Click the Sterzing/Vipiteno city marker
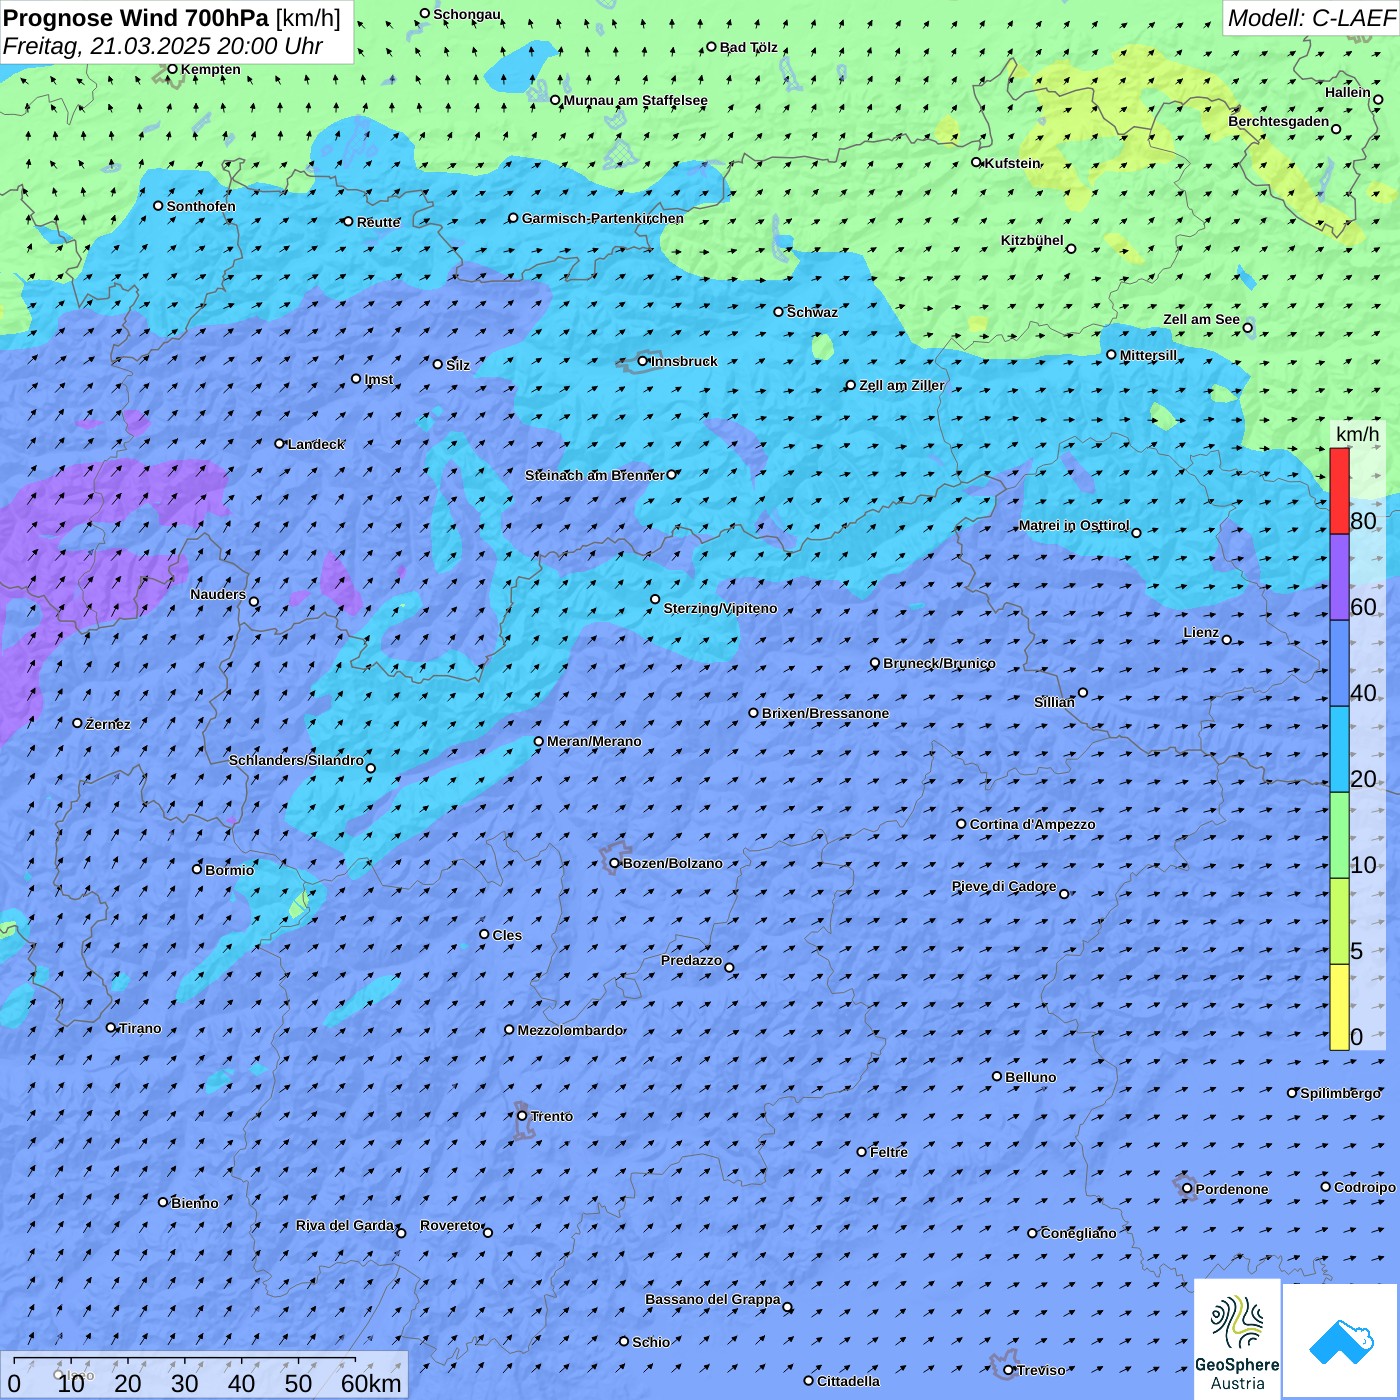 [x=655, y=599]
